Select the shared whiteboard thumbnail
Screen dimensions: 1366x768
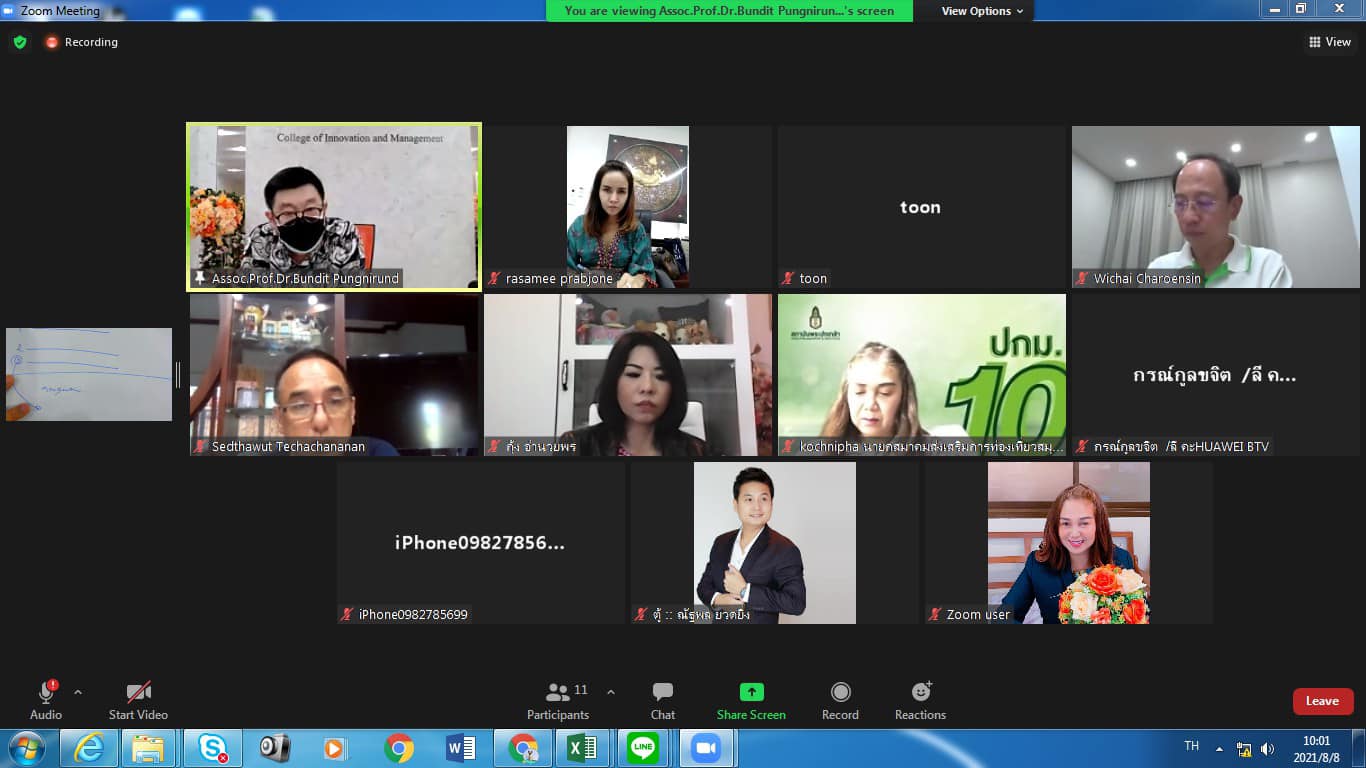pyautogui.click(x=89, y=374)
